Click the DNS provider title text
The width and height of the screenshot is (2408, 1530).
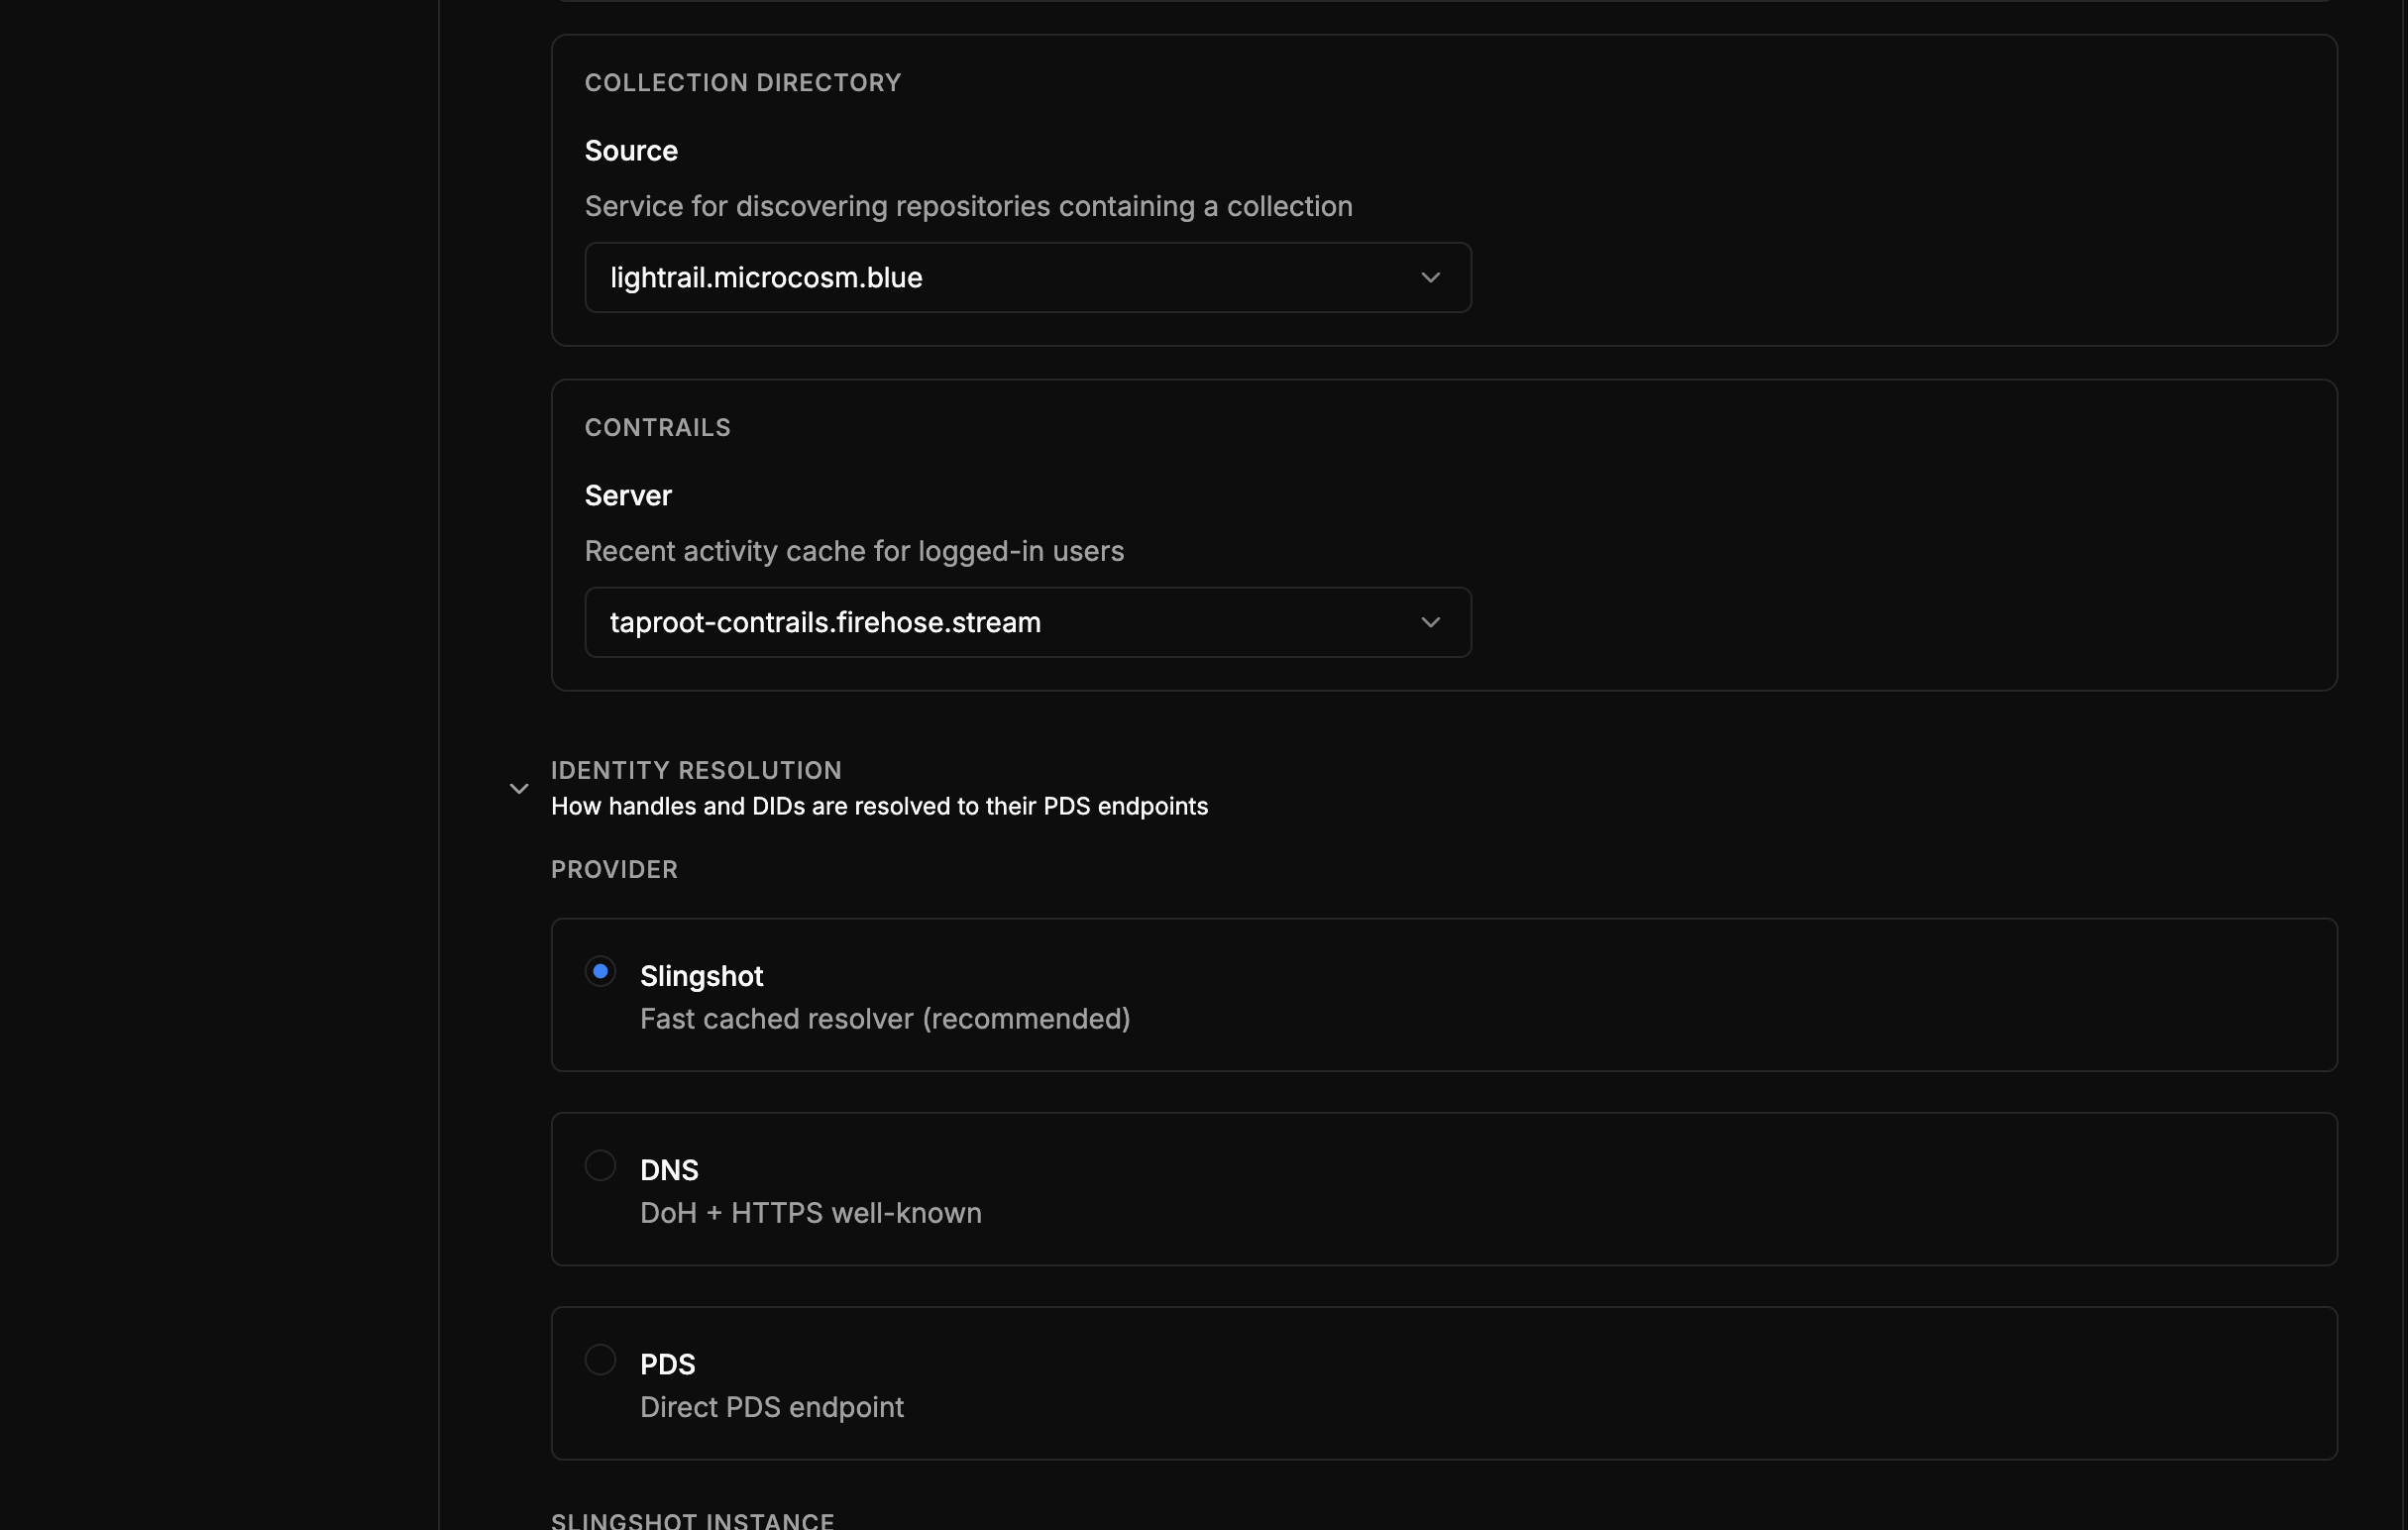(669, 1170)
